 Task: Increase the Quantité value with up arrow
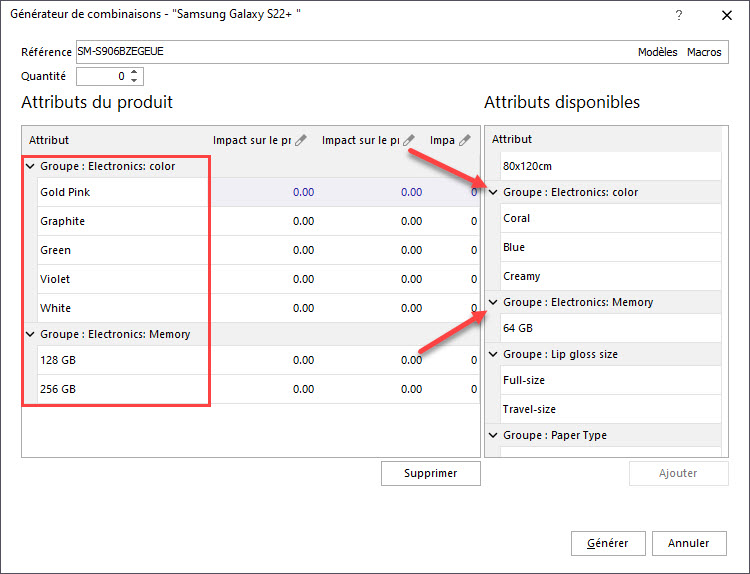(134, 72)
